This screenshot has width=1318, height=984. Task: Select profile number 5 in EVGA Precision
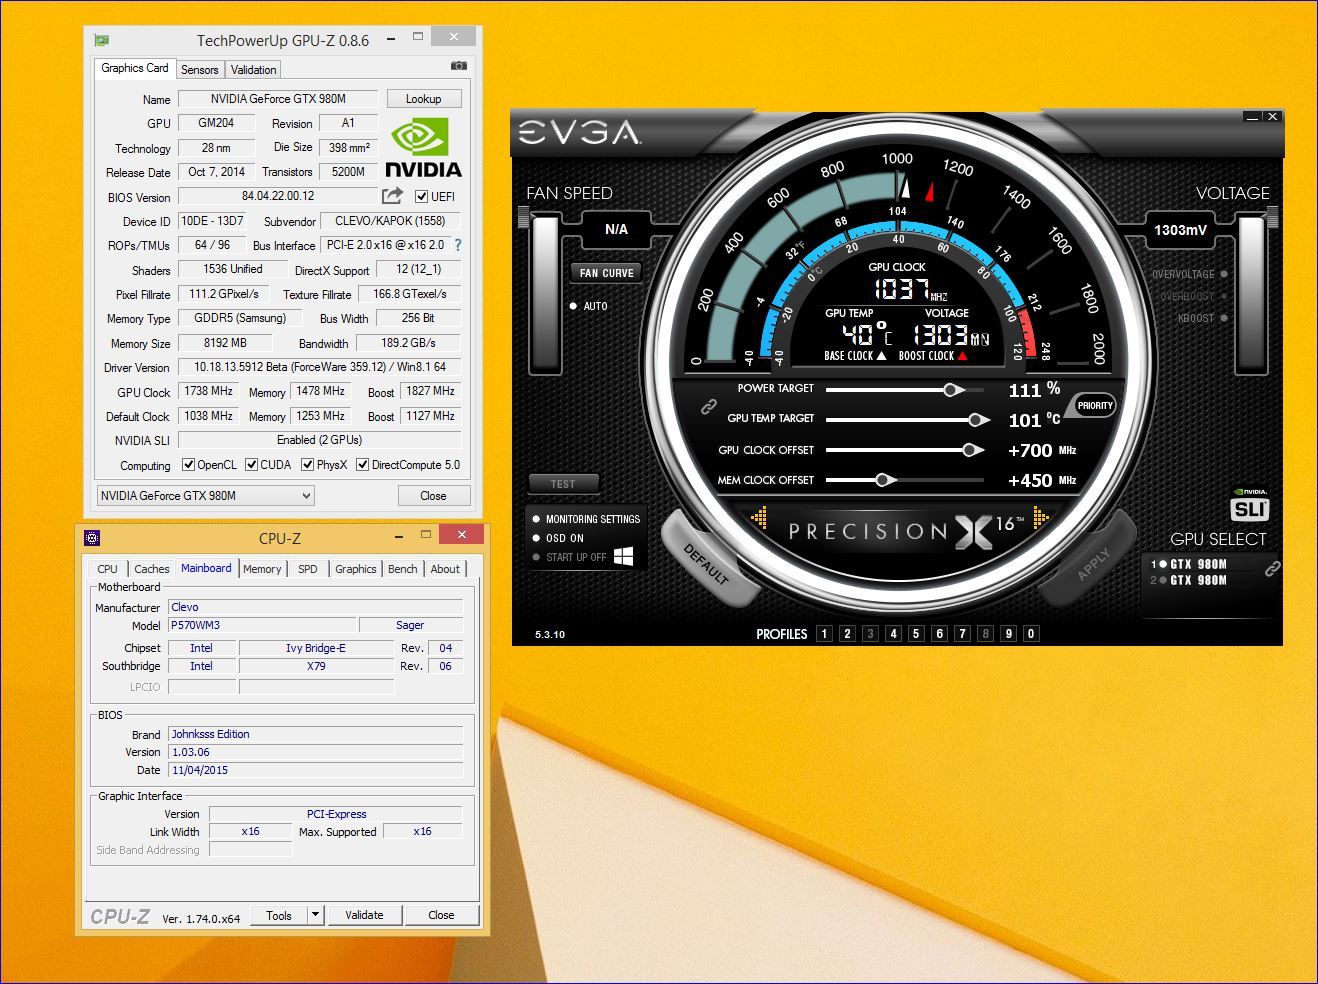click(x=916, y=633)
